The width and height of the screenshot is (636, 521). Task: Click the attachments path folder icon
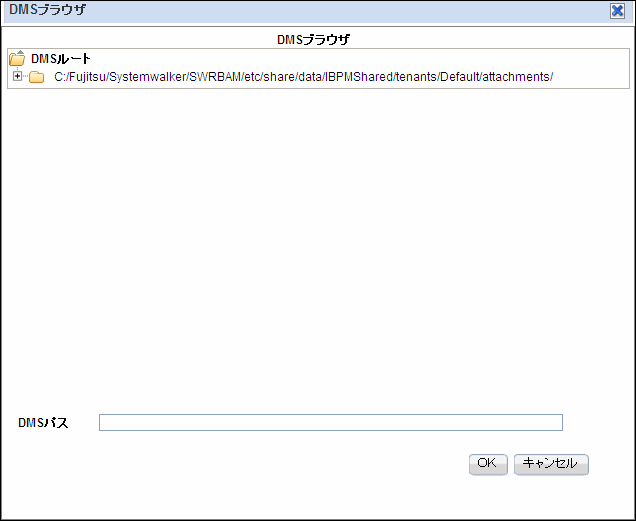[37, 77]
